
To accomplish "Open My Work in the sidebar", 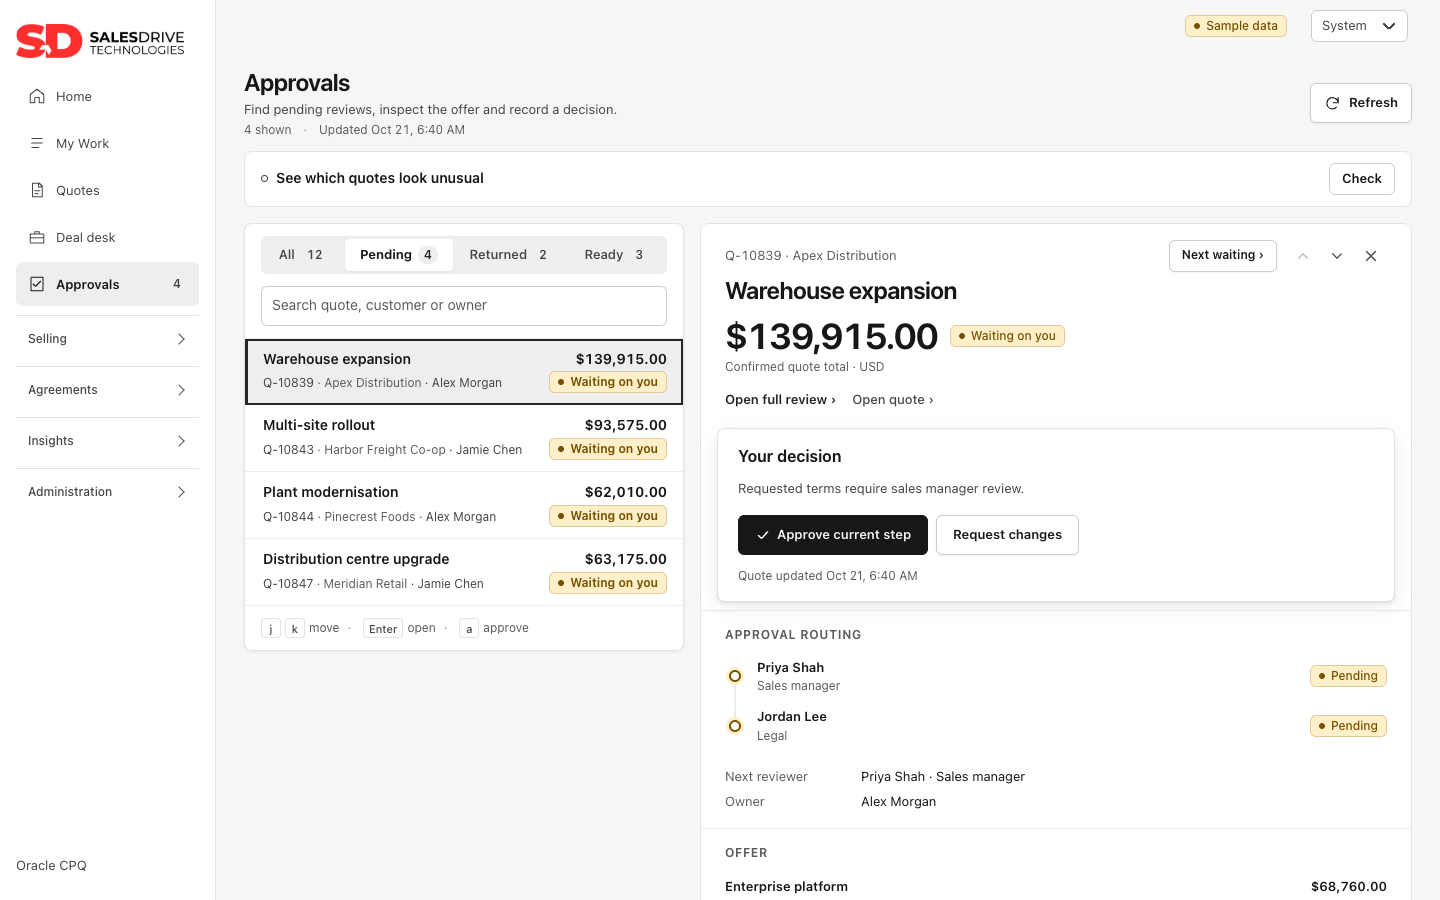I will click(108, 143).
